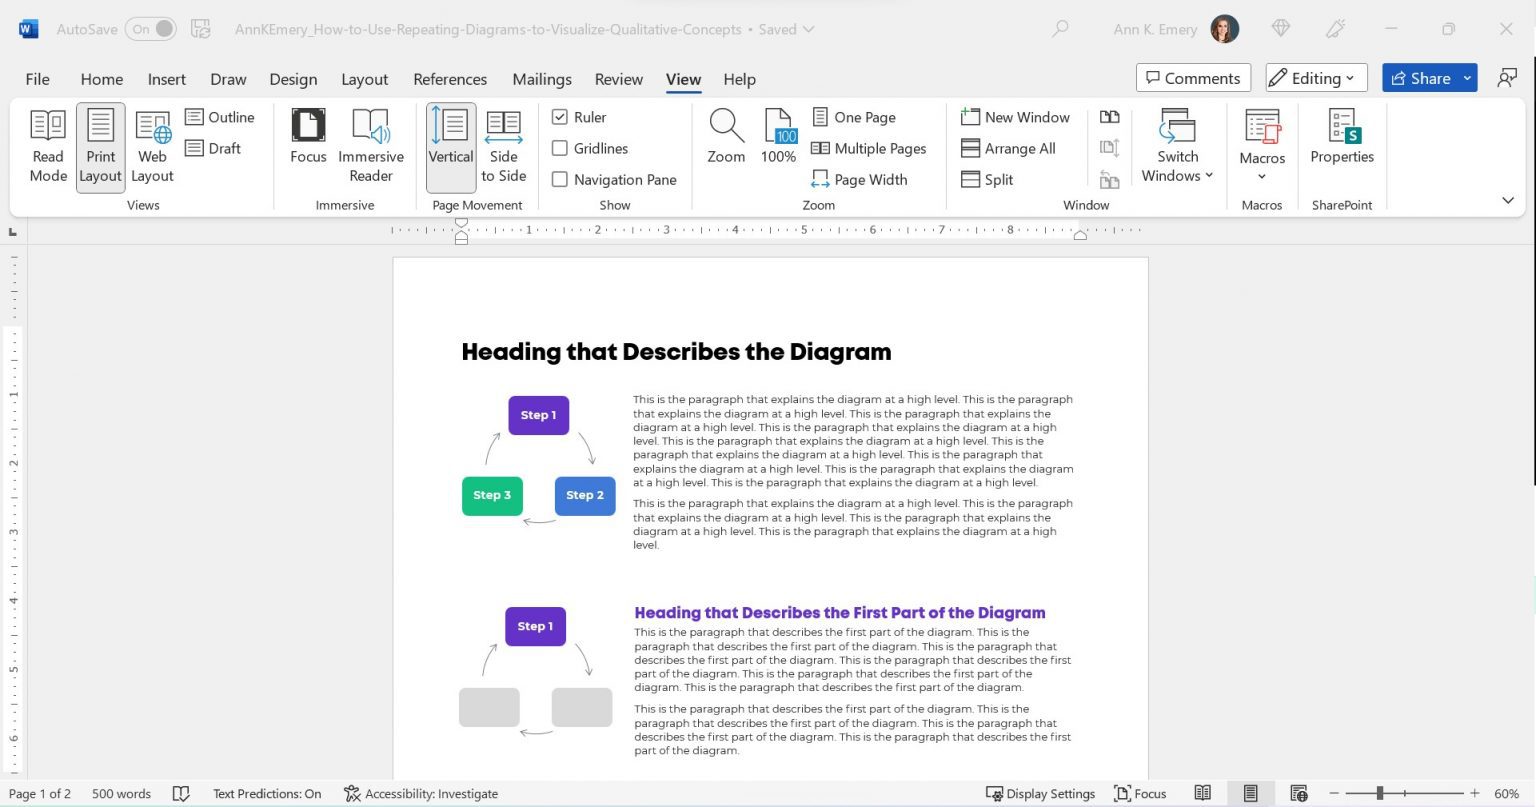Switch to the References ribbon tab

coord(450,79)
